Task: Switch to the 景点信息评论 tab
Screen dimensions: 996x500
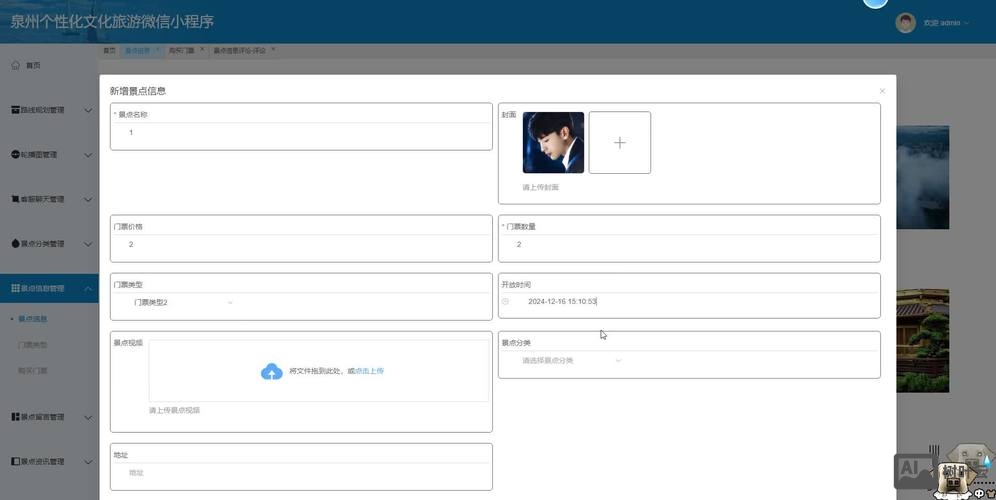Action: coord(239,50)
